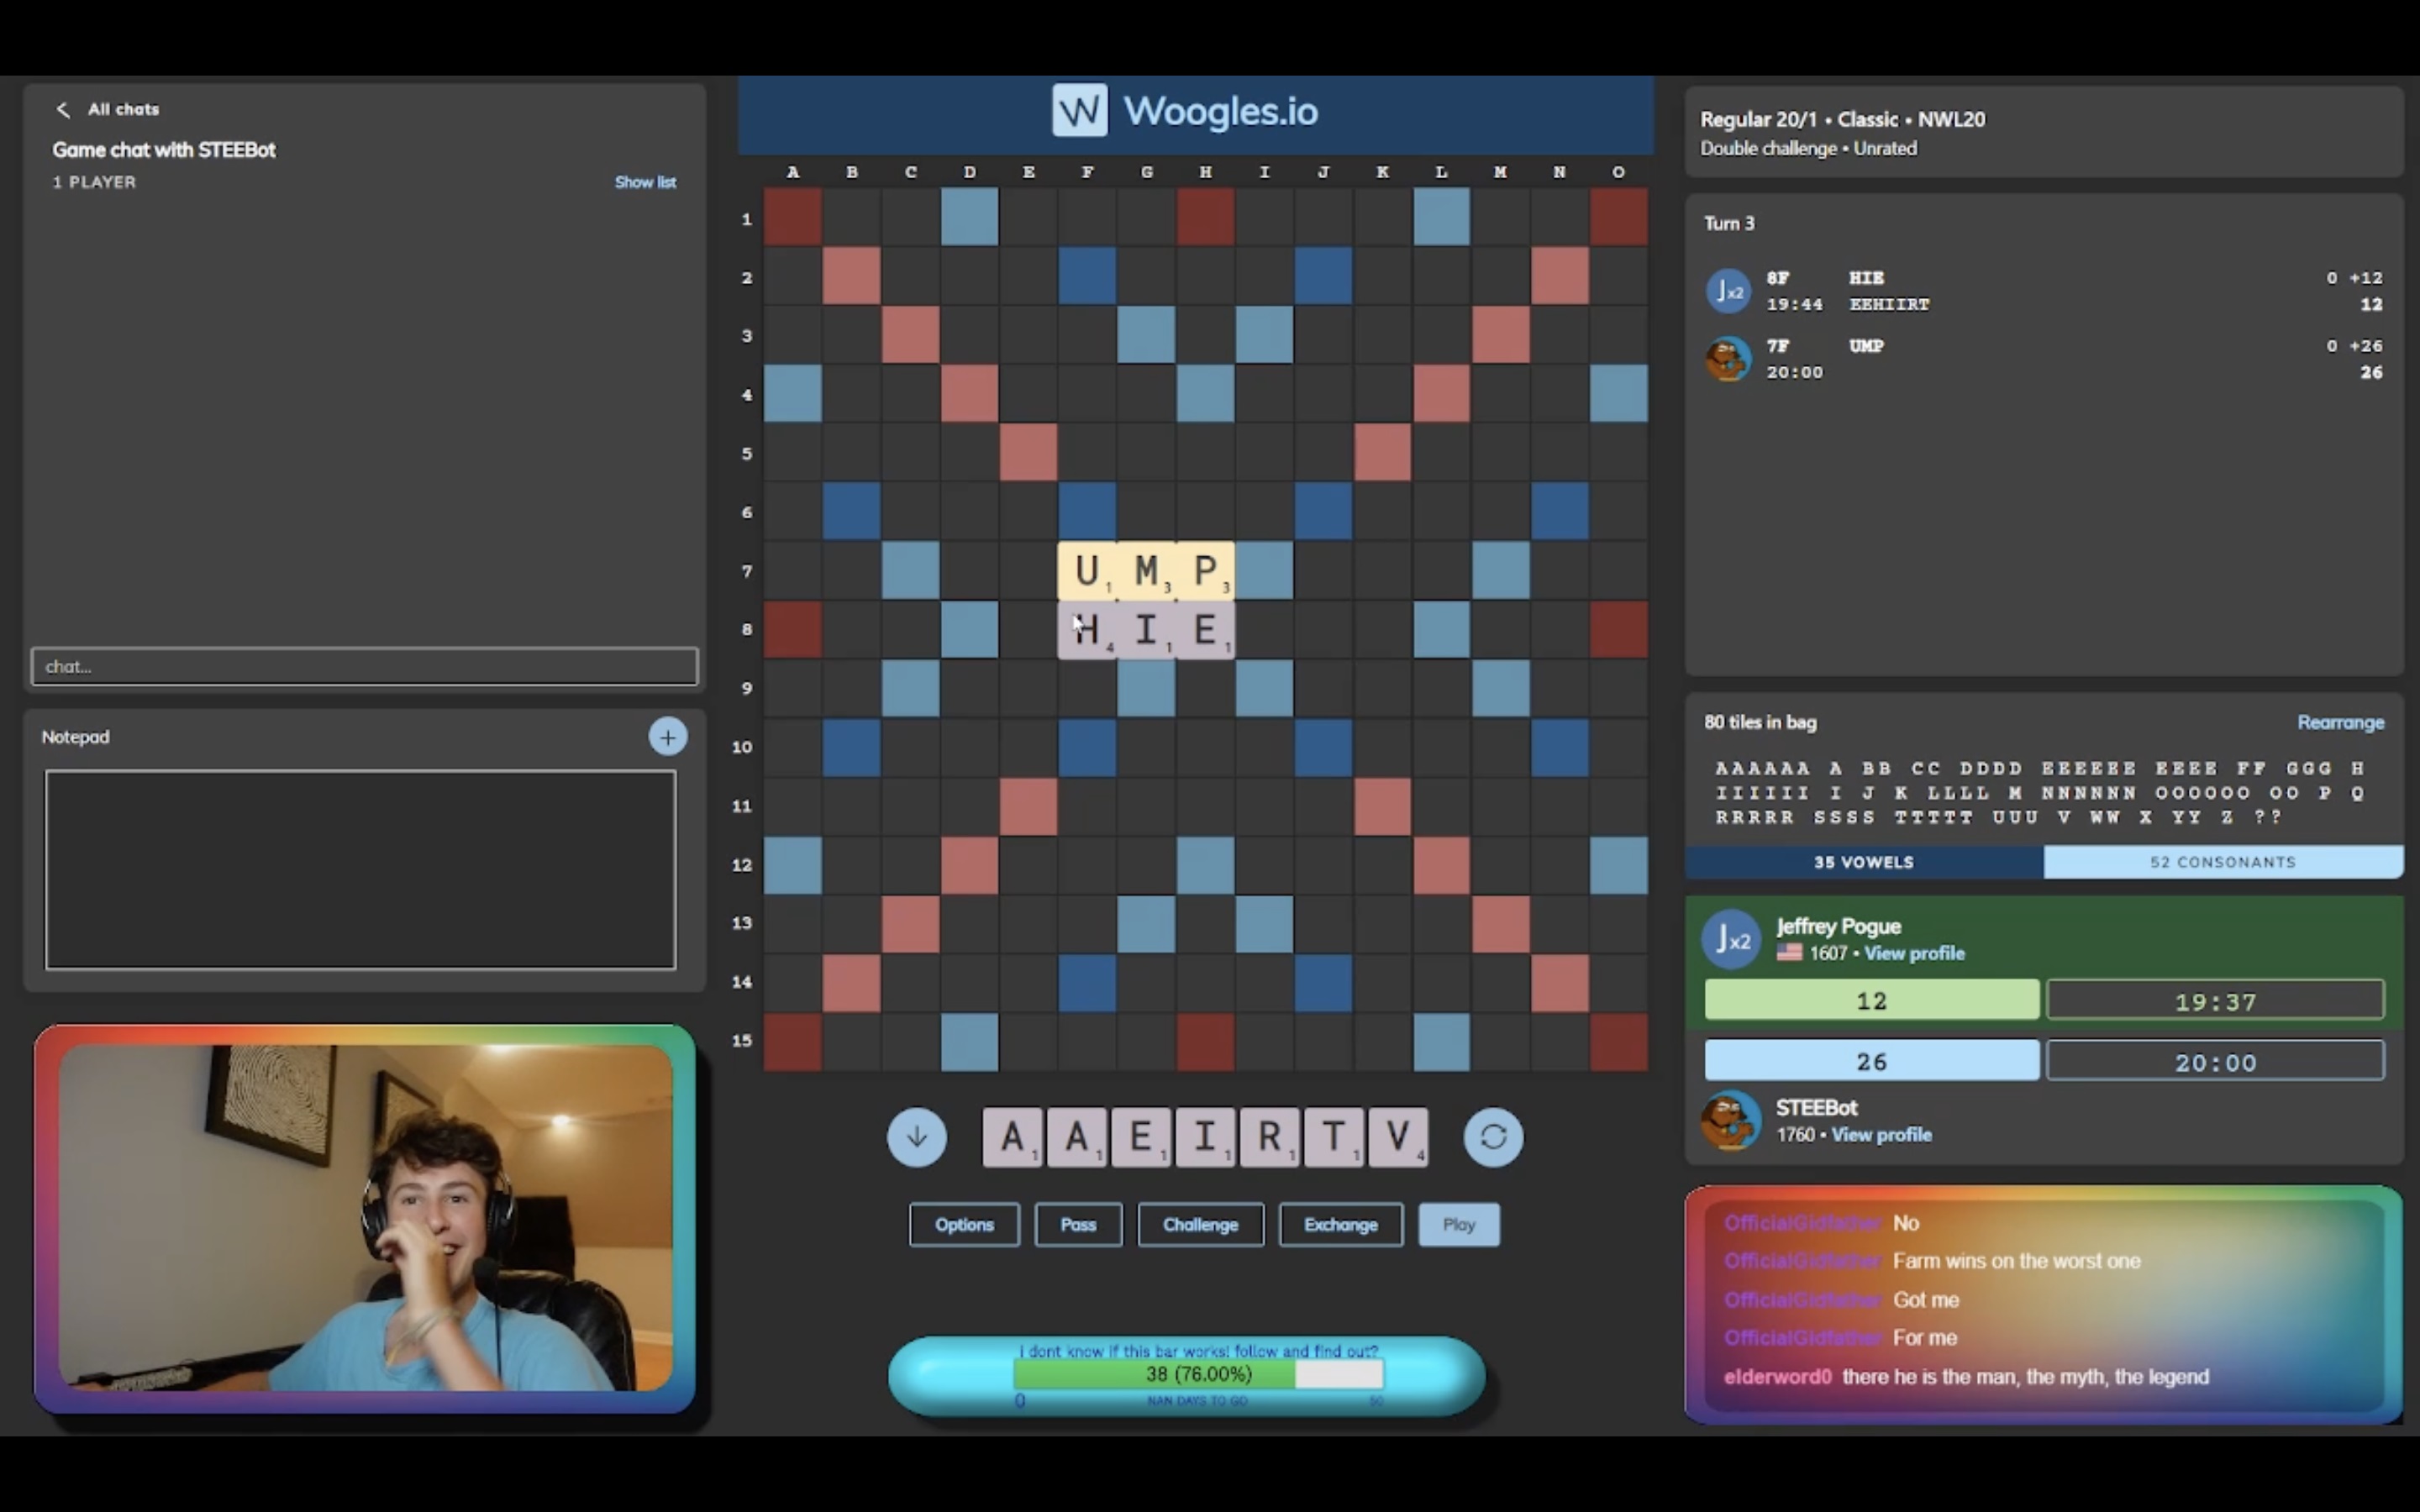Click the Jx2 avatar beside the HIE move
2420x1512 pixels.
[x=1728, y=291]
